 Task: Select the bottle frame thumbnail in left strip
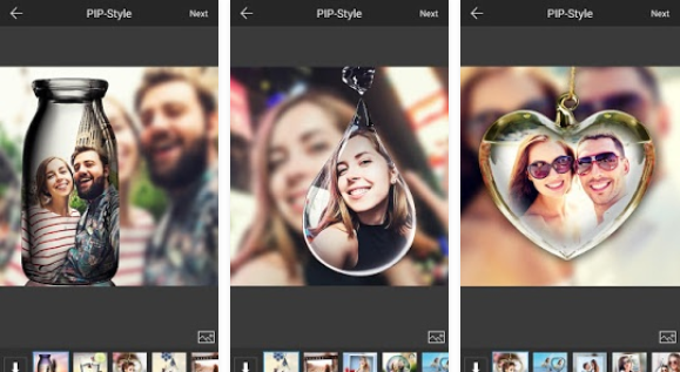tap(51, 362)
